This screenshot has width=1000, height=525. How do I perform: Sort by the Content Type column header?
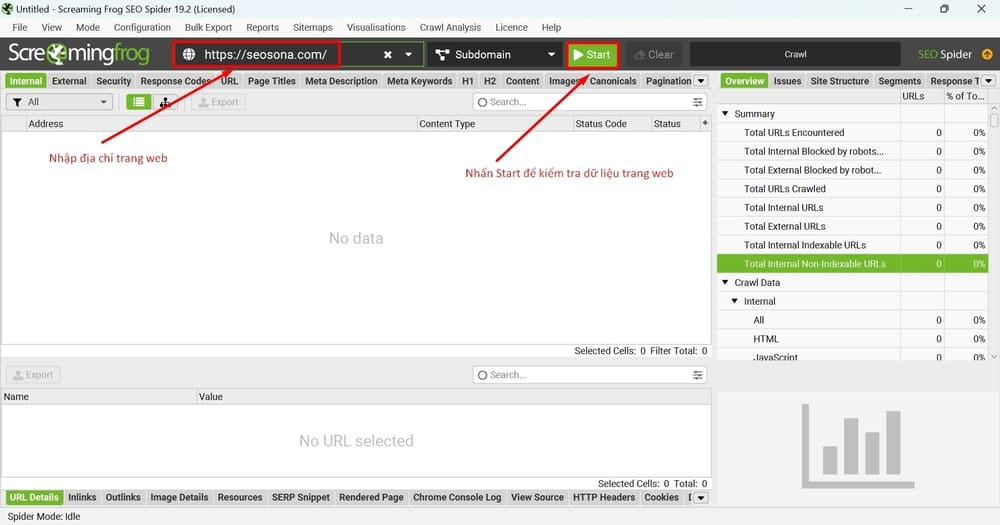click(x=494, y=124)
